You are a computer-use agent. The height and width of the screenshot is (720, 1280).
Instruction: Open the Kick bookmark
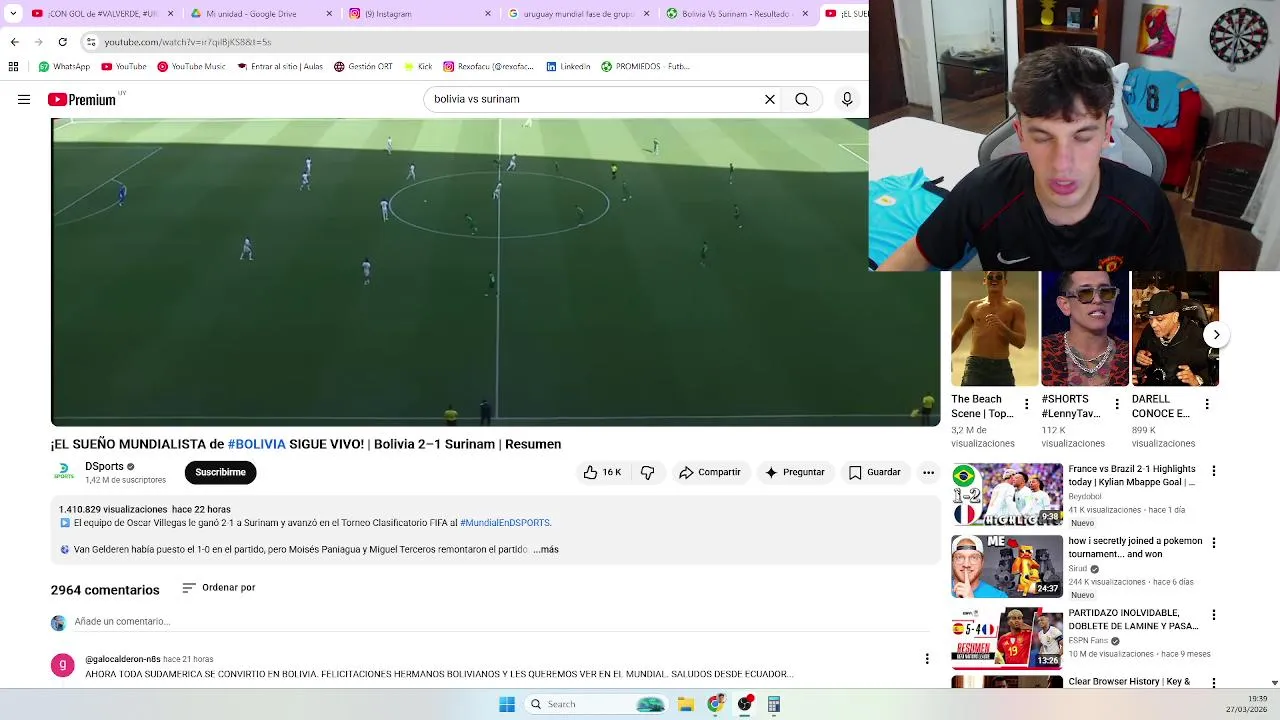[418, 66]
